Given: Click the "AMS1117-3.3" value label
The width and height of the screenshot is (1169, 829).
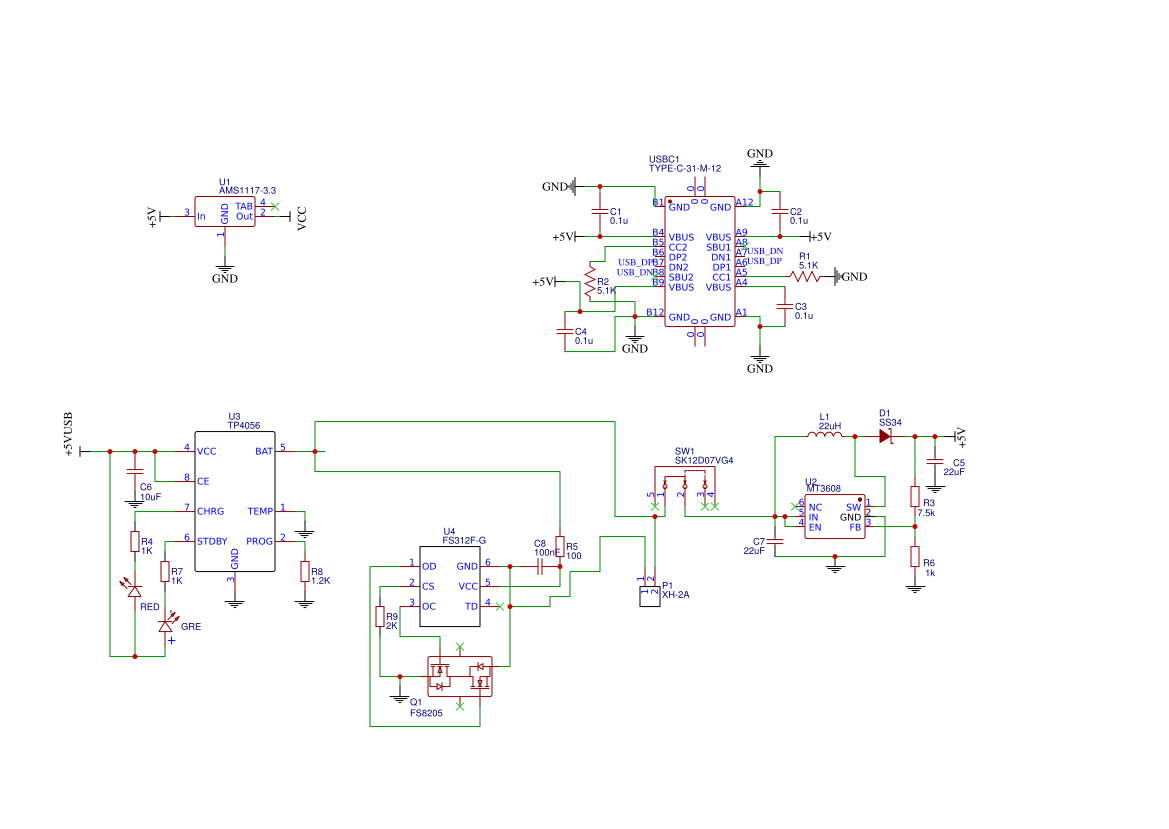Looking at the screenshot, I should click(248, 191).
